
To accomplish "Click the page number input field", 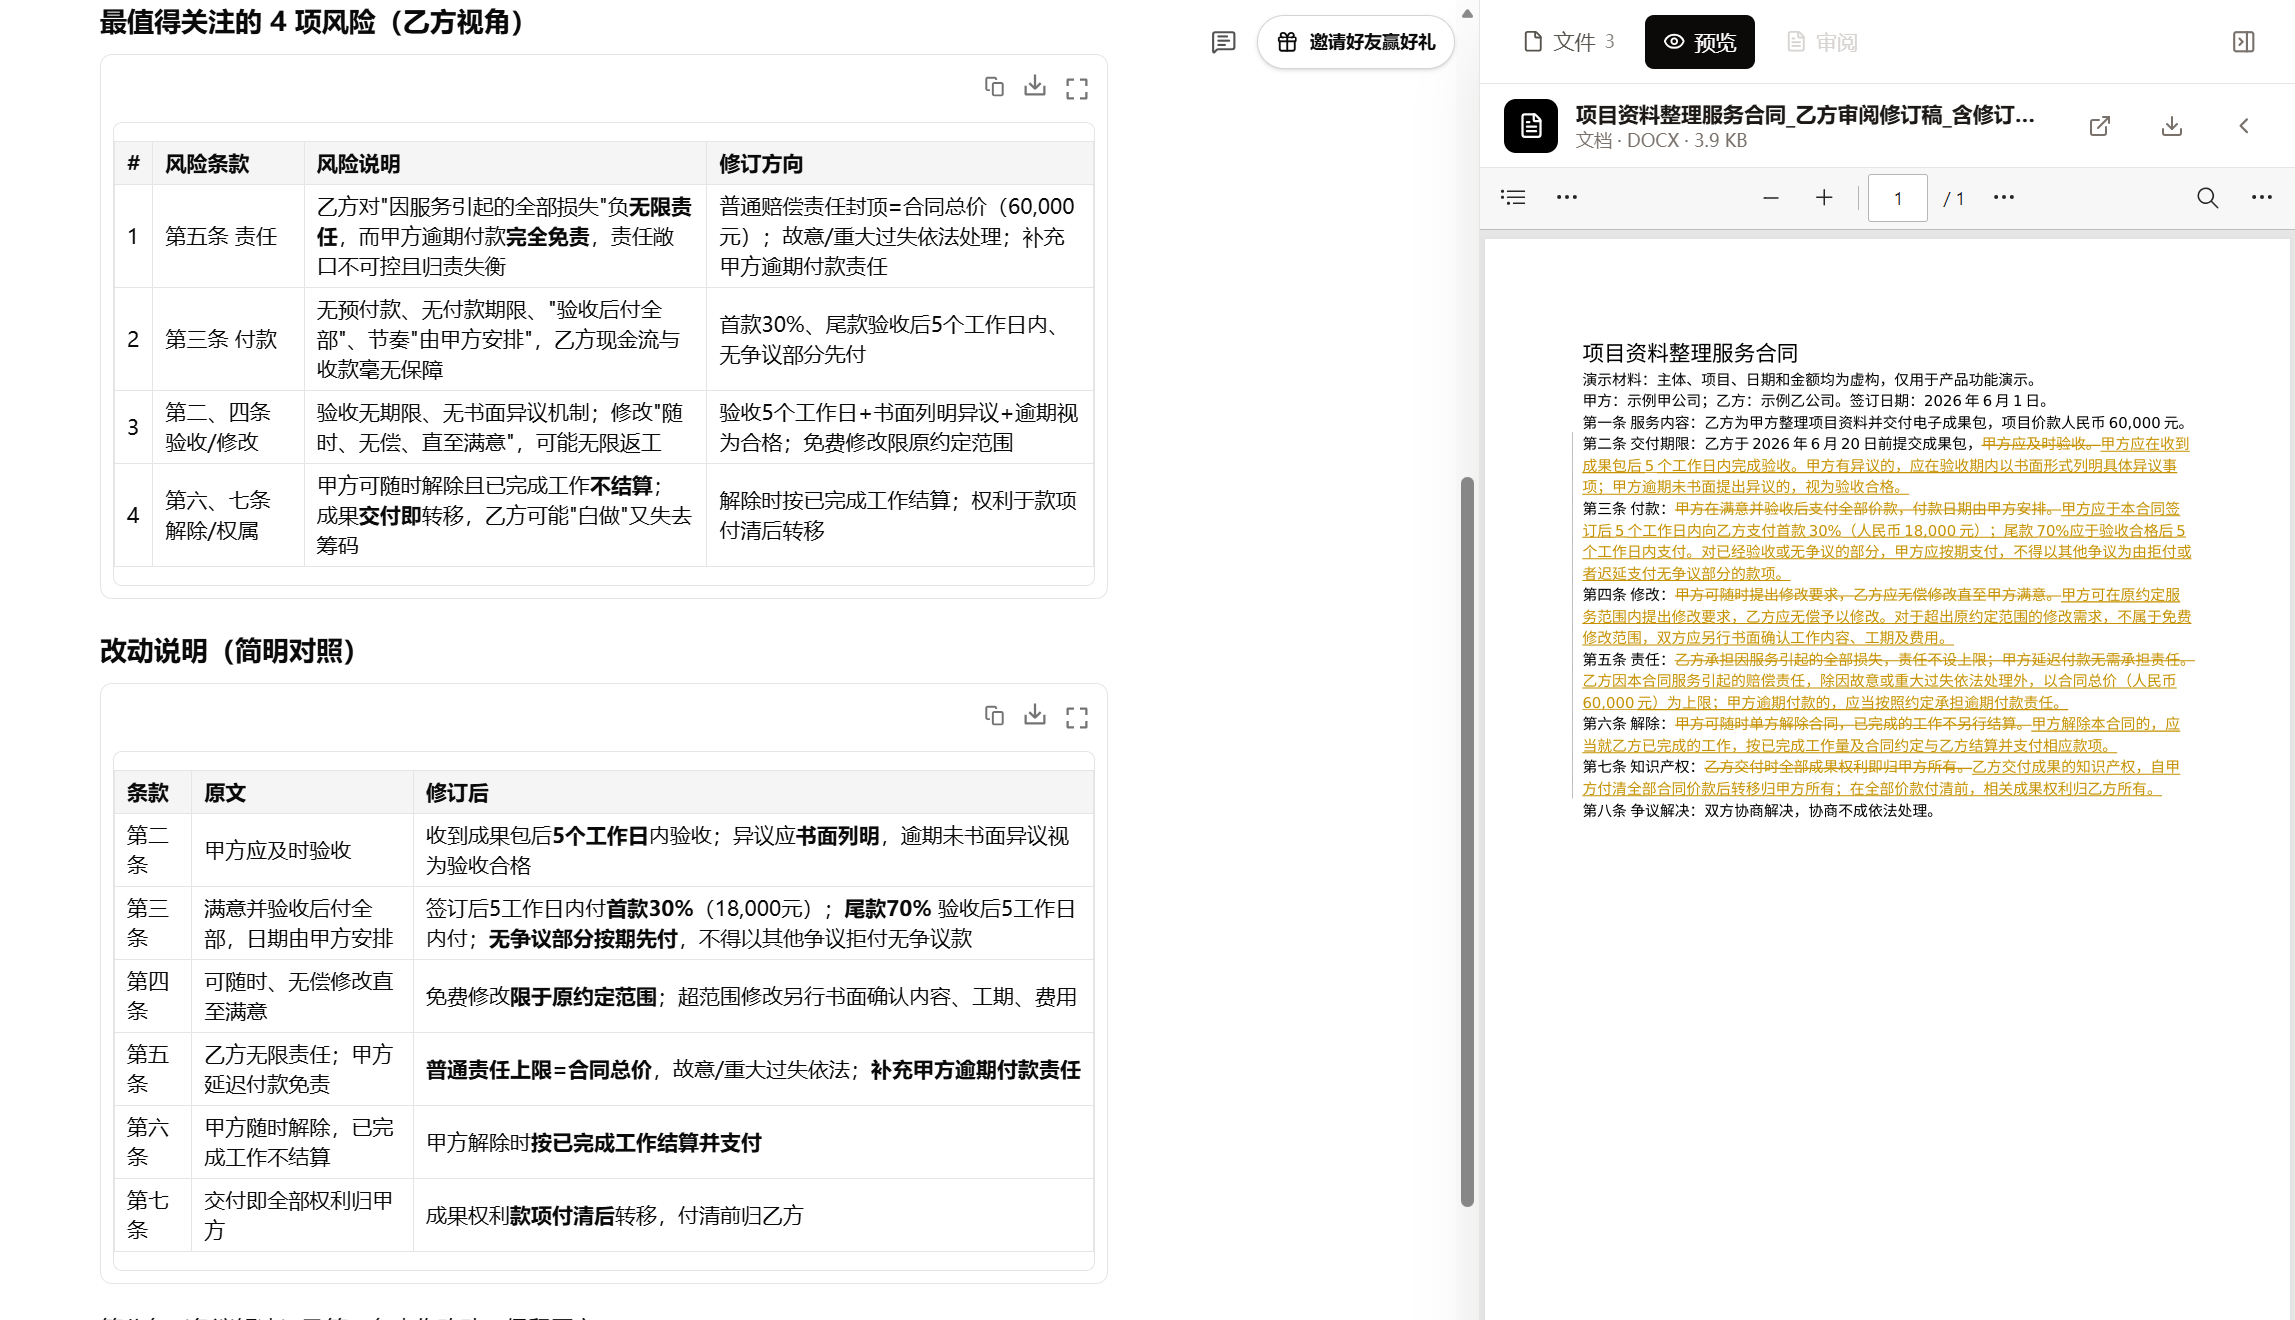I will pos(1897,198).
